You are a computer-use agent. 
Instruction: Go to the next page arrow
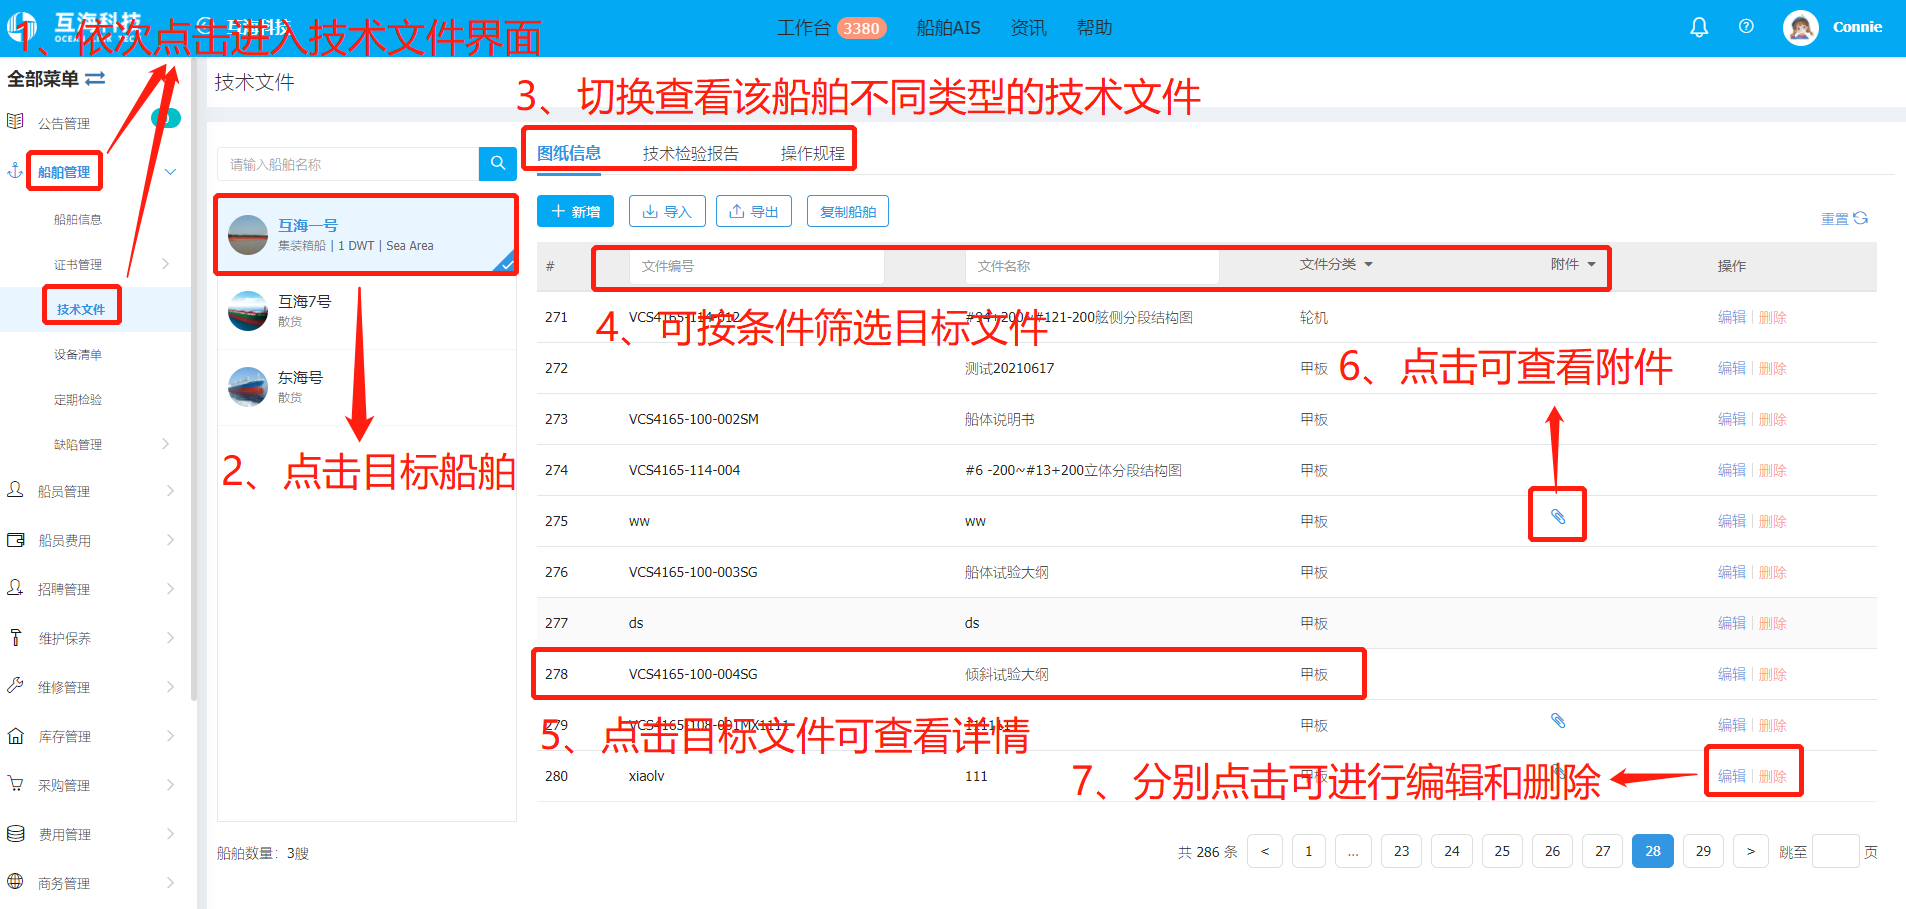[1750, 851]
